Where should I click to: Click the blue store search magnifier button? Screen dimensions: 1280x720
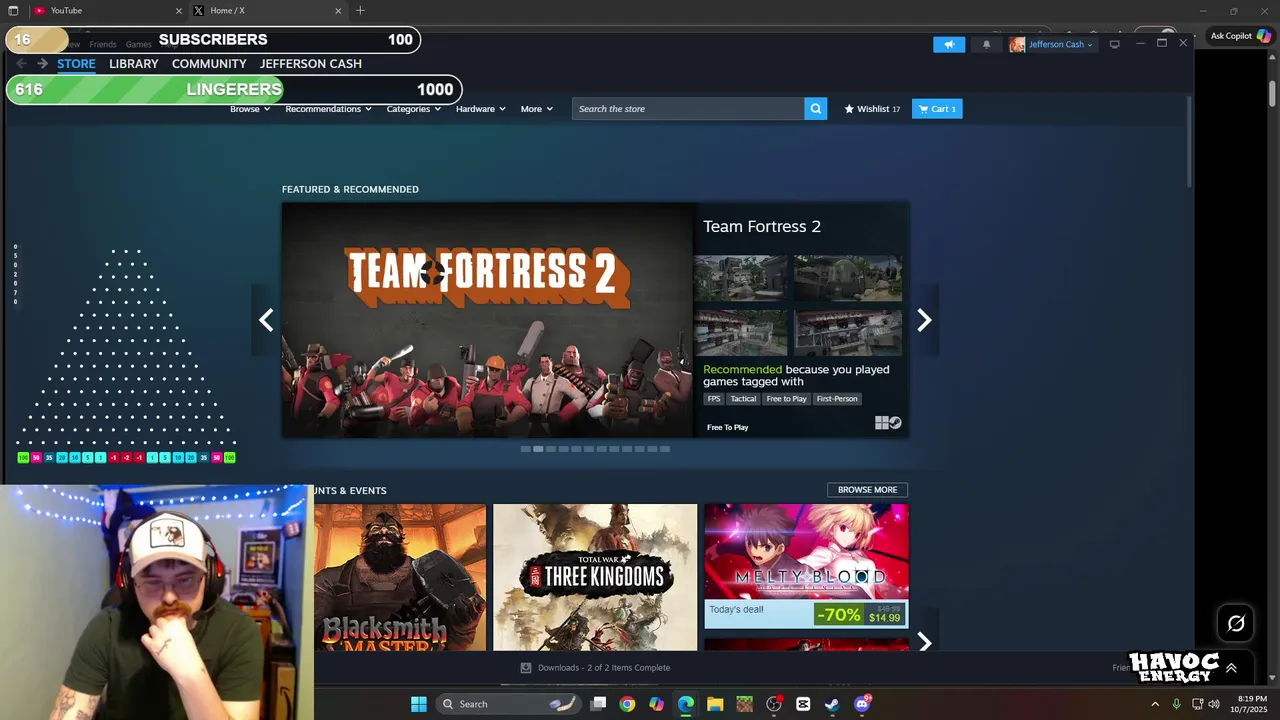816,109
